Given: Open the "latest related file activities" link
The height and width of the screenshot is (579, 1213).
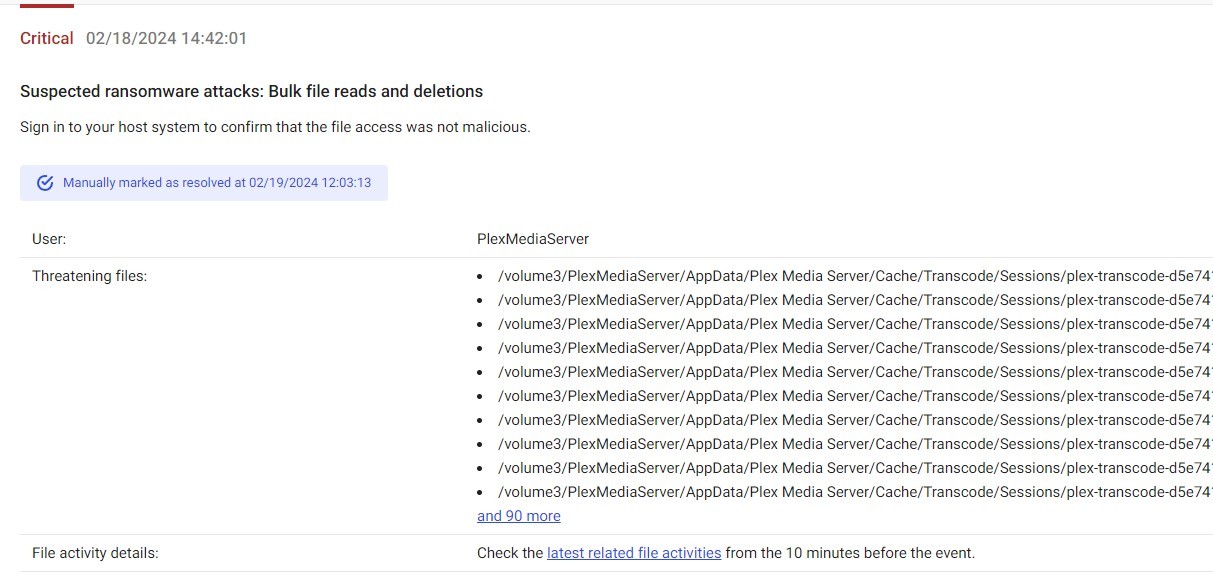Looking at the screenshot, I should (x=634, y=552).
